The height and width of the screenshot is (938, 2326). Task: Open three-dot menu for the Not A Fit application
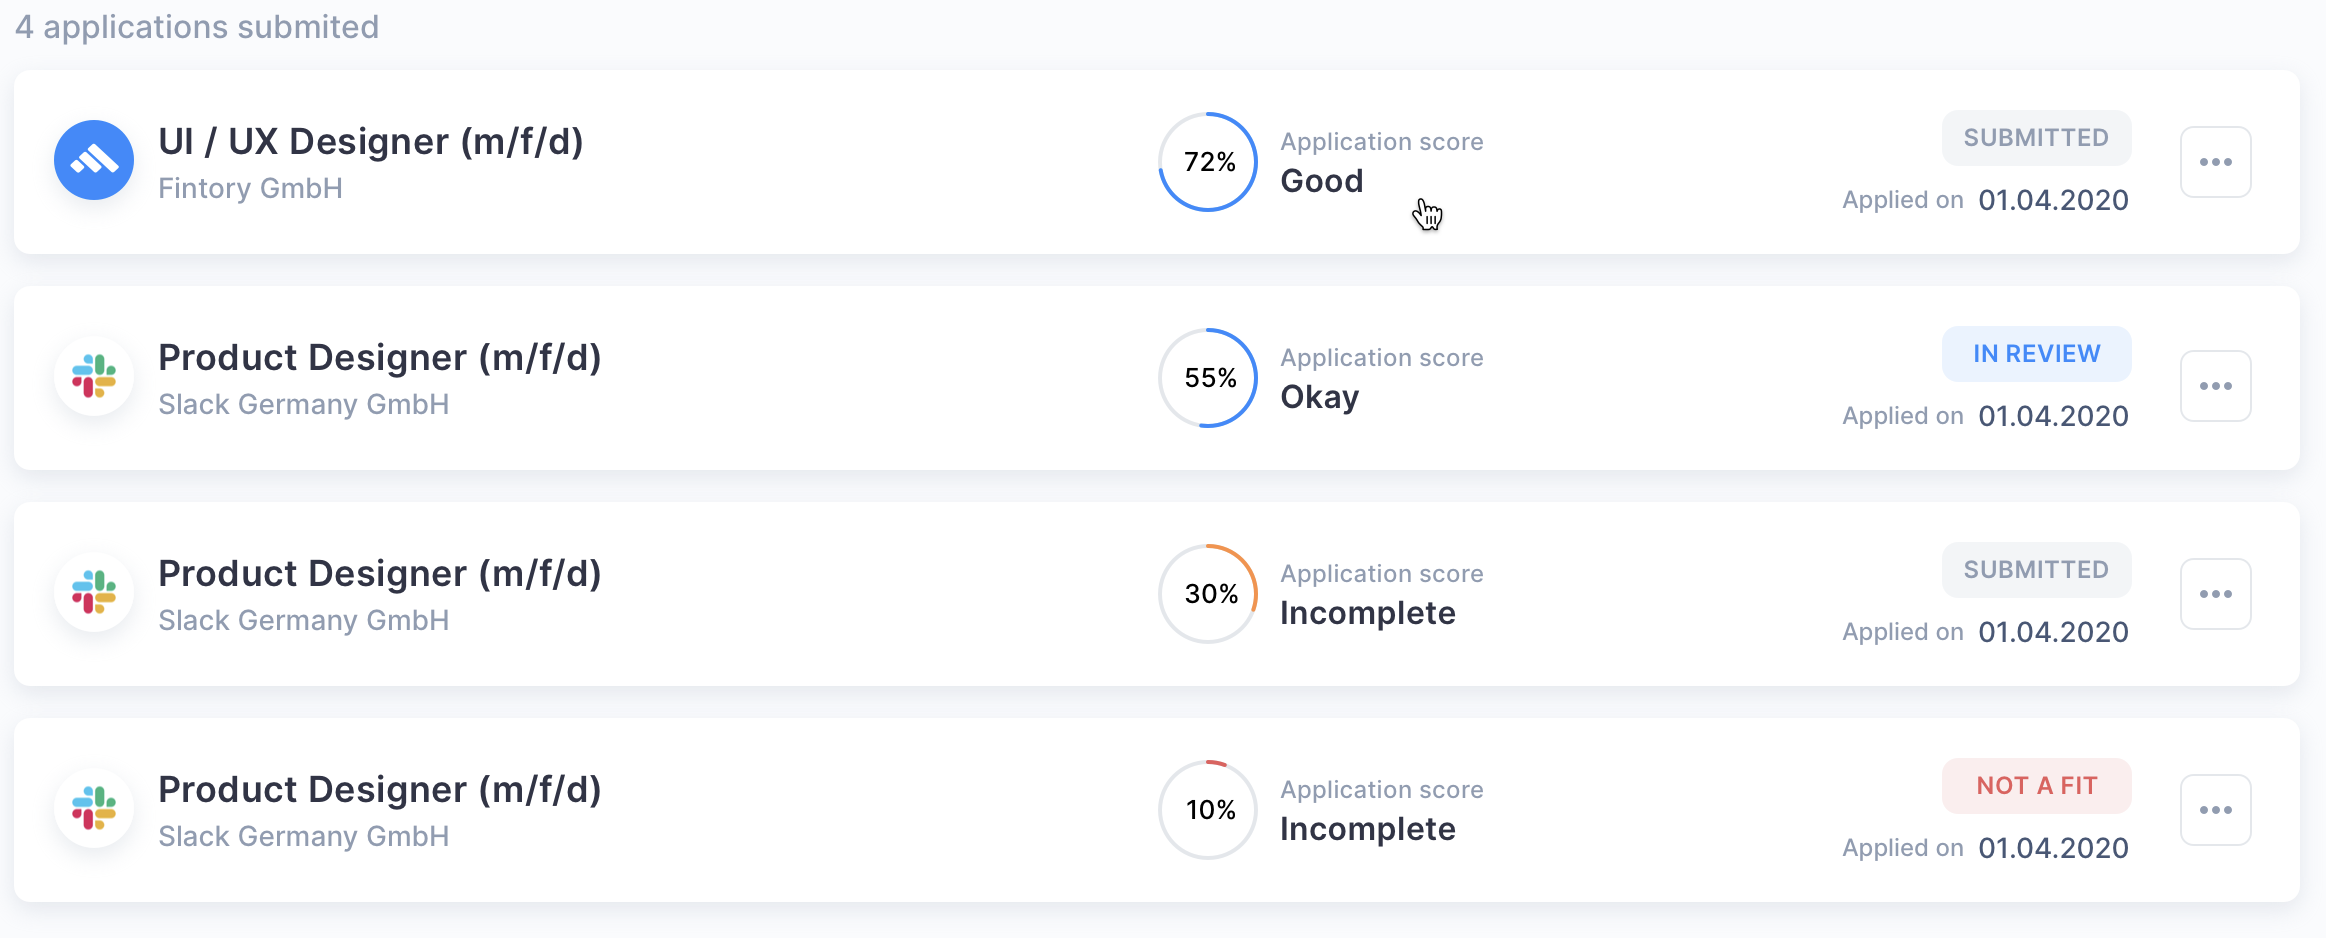point(2215,810)
